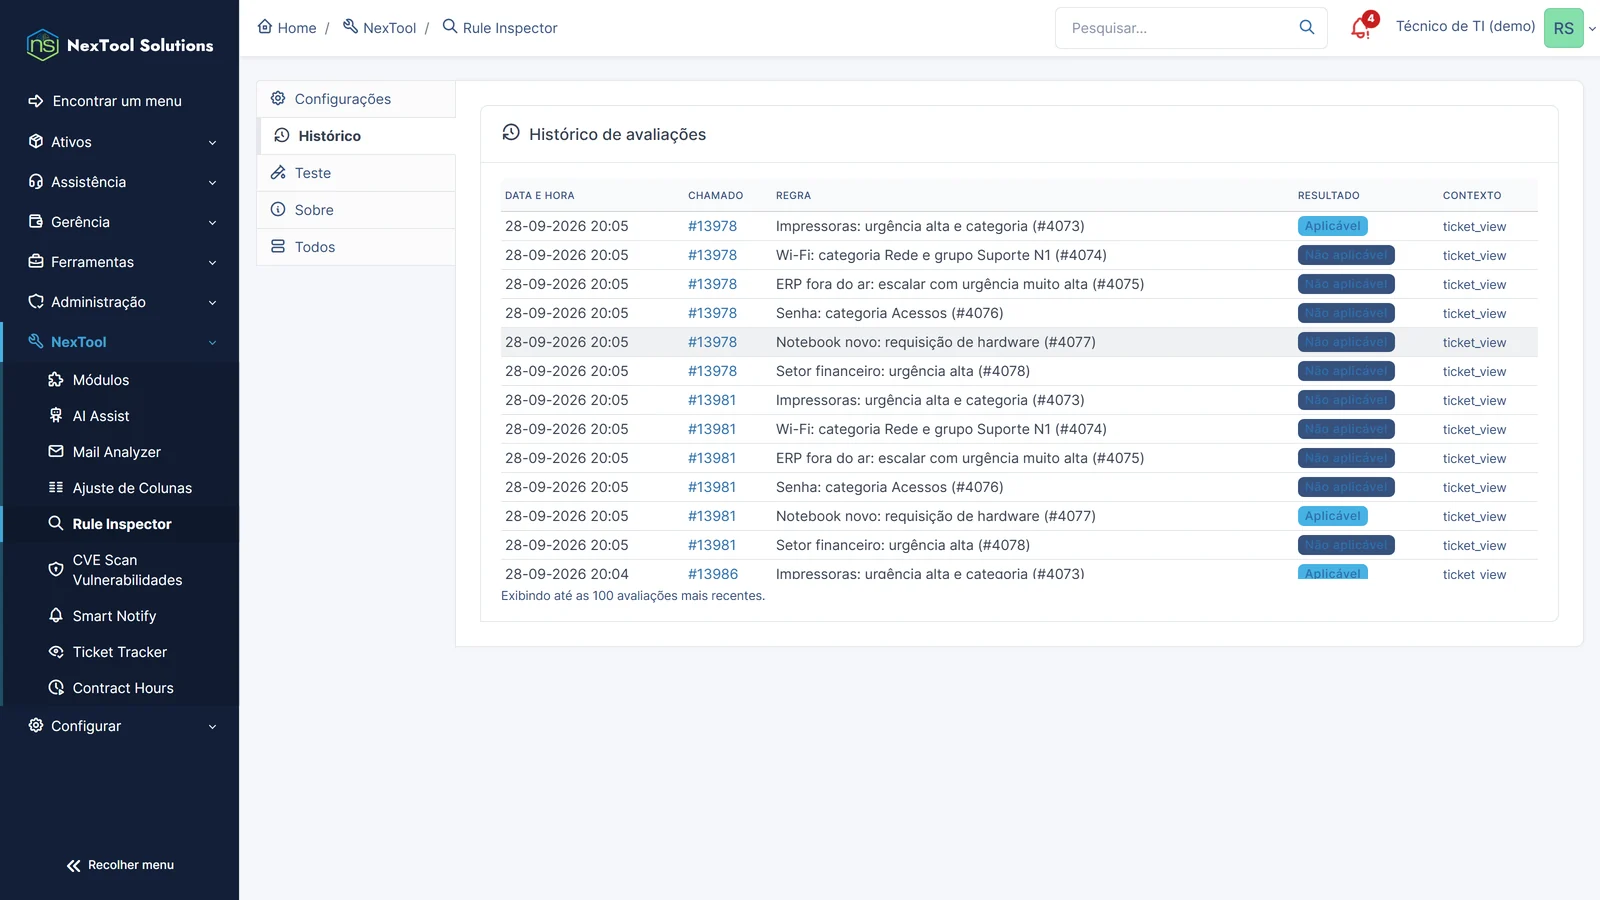Open the notifications bell icon
Screen dimensions: 1600x900
click(1361, 27)
